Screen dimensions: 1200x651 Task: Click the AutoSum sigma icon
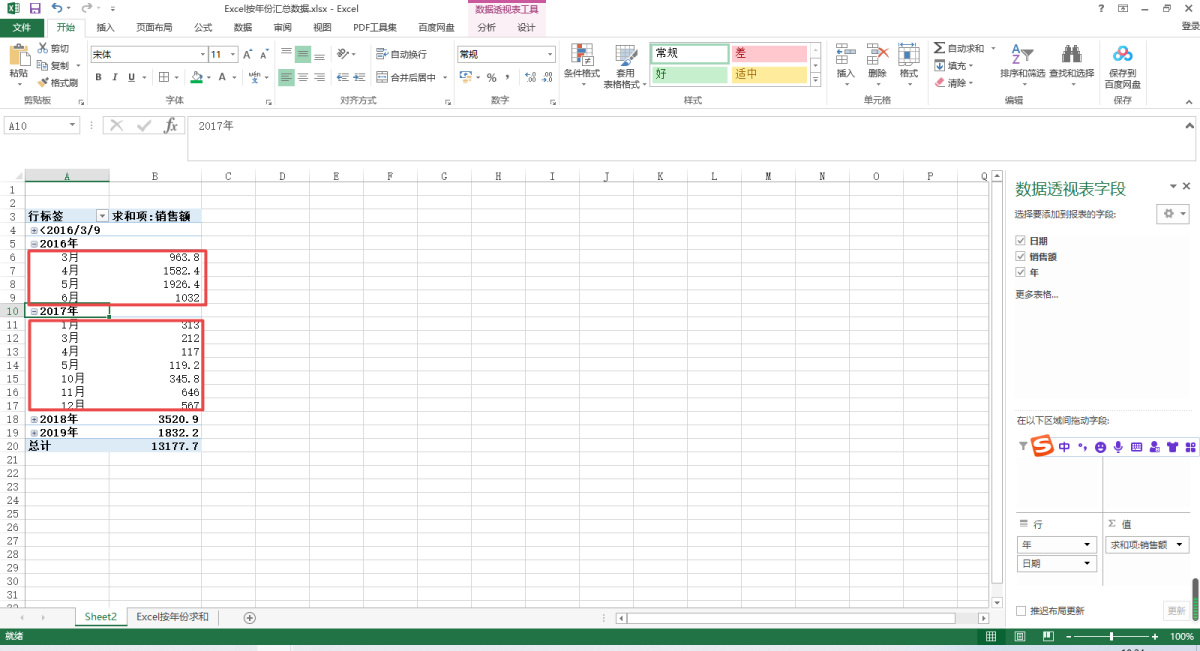coord(939,48)
